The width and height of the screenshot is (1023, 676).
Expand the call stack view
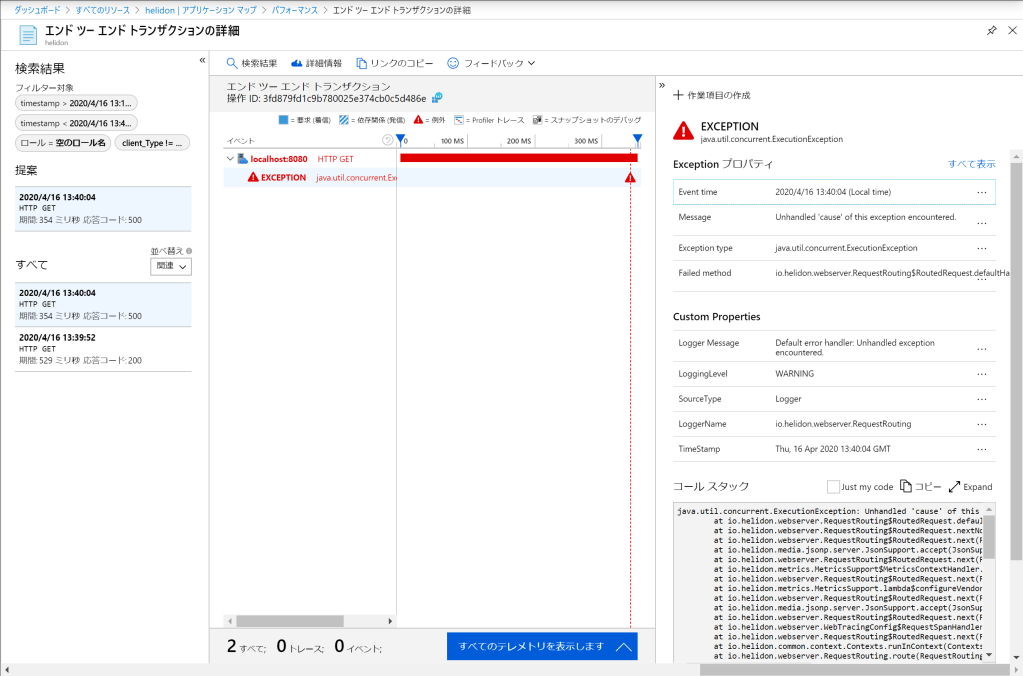pyautogui.click(x=970, y=486)
